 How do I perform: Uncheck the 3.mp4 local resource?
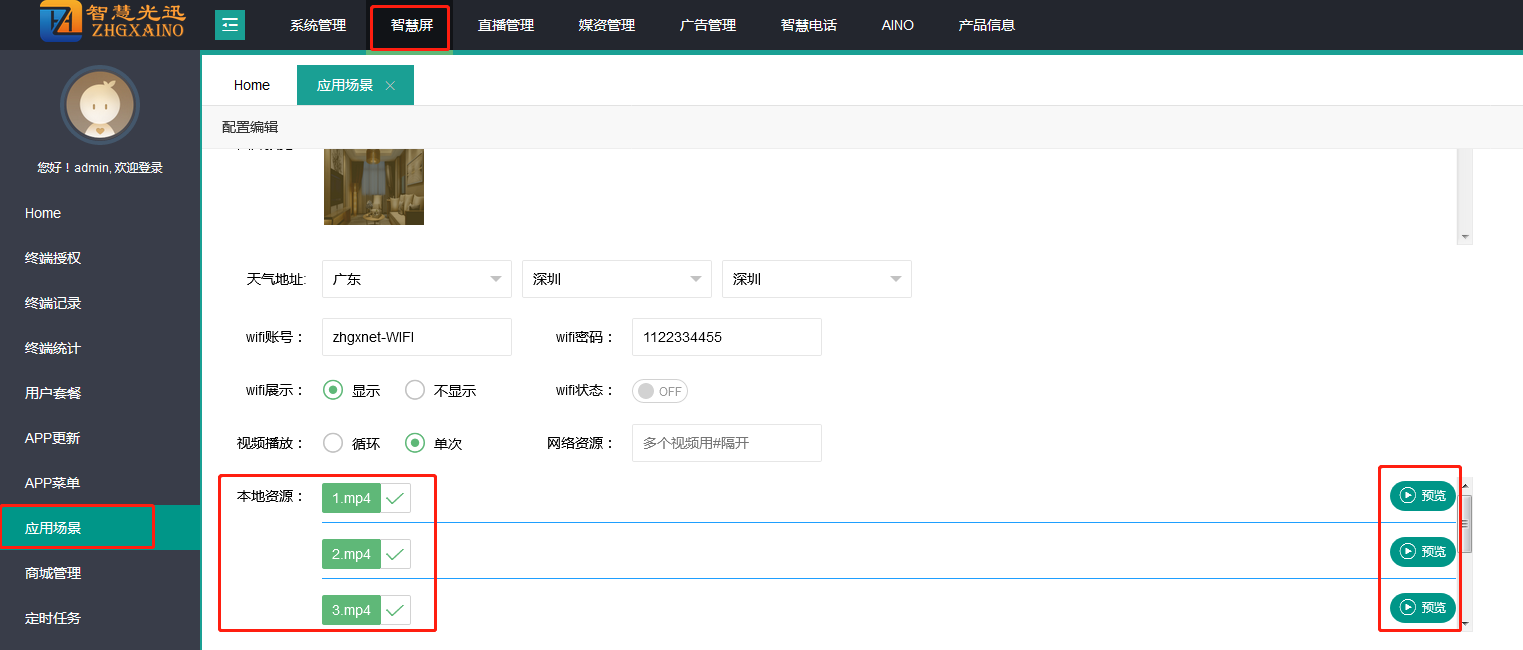click(395, 610)
